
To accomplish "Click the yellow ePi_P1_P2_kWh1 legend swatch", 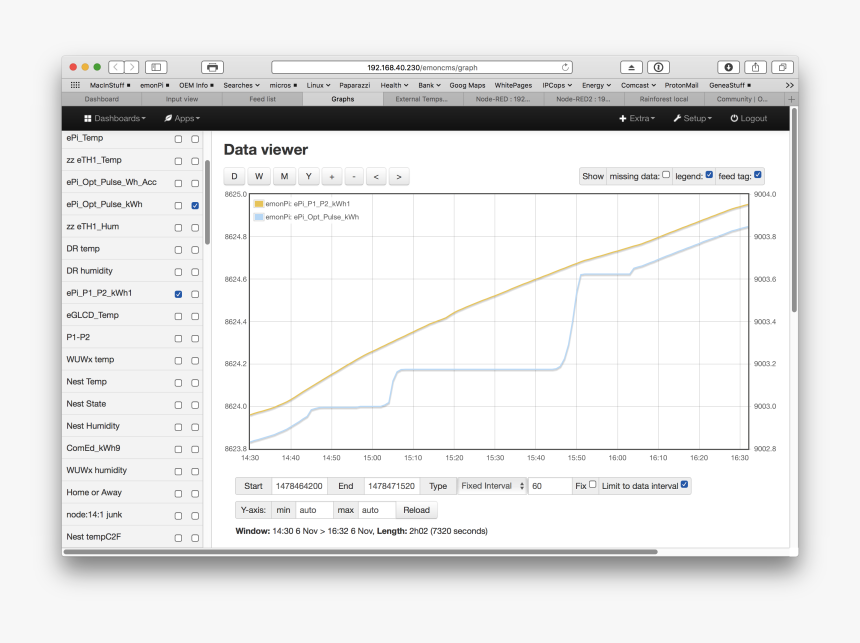I will (259, 204).
